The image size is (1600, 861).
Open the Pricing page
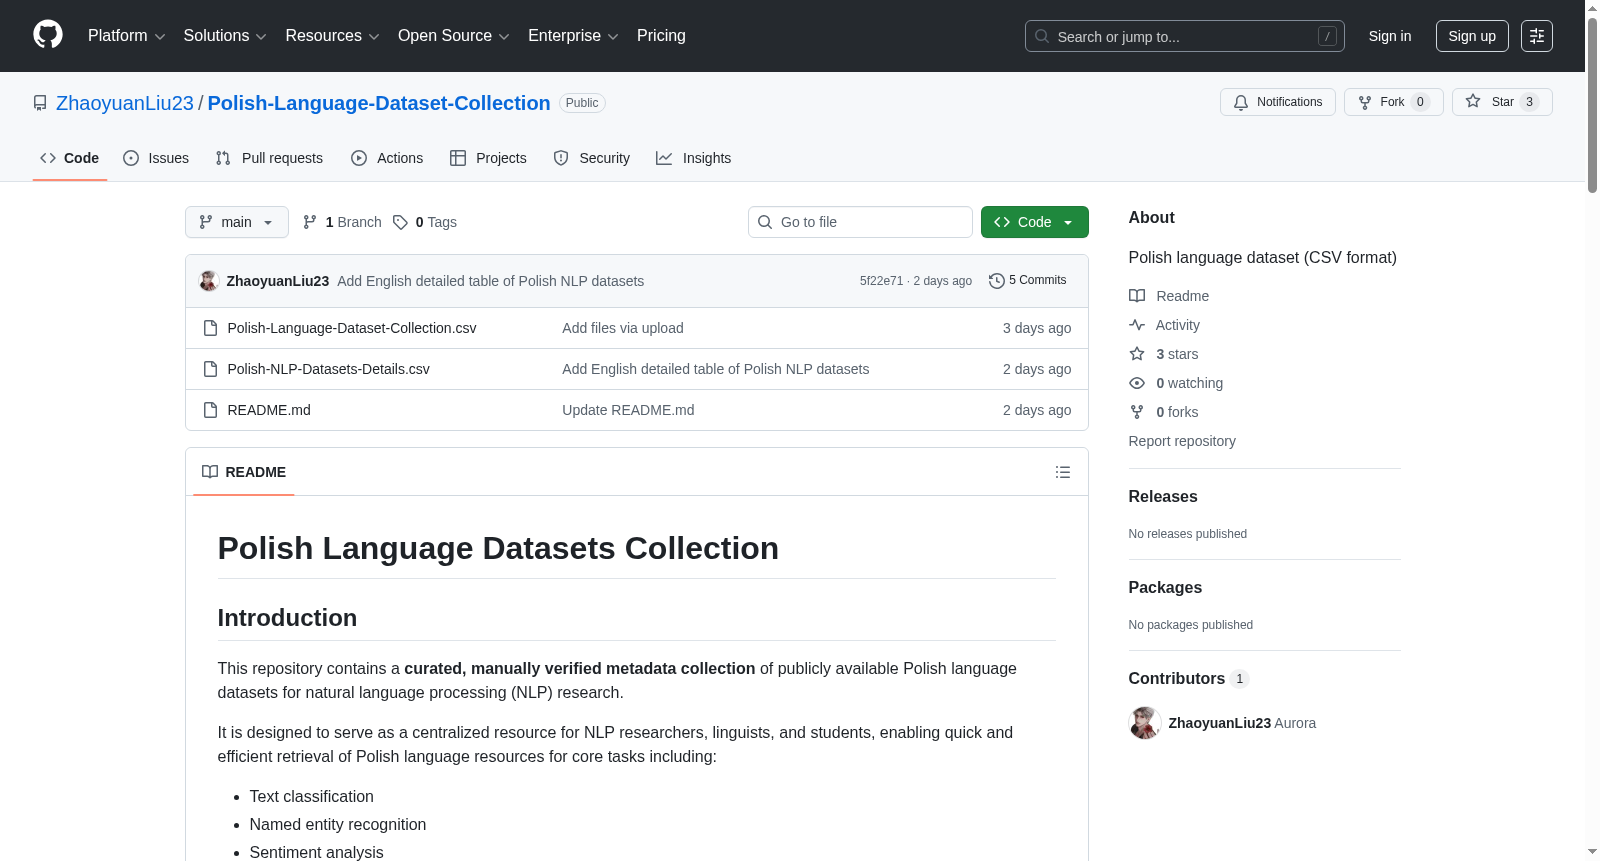click(661, 36)
